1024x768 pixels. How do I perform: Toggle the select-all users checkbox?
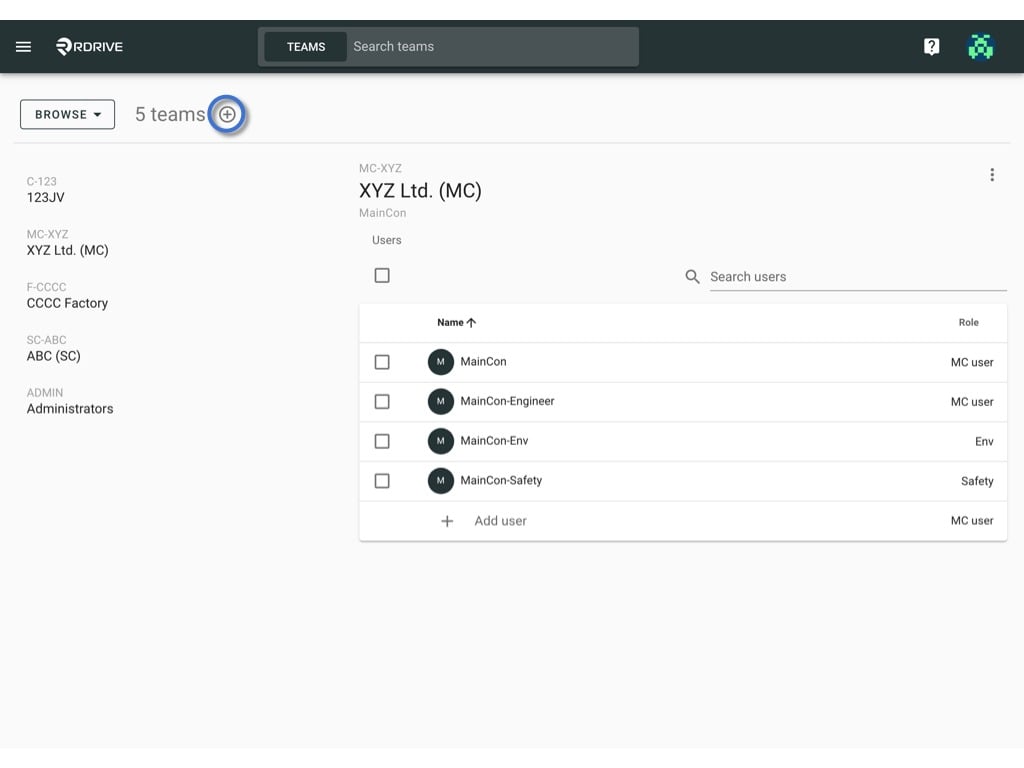[382, 276]
